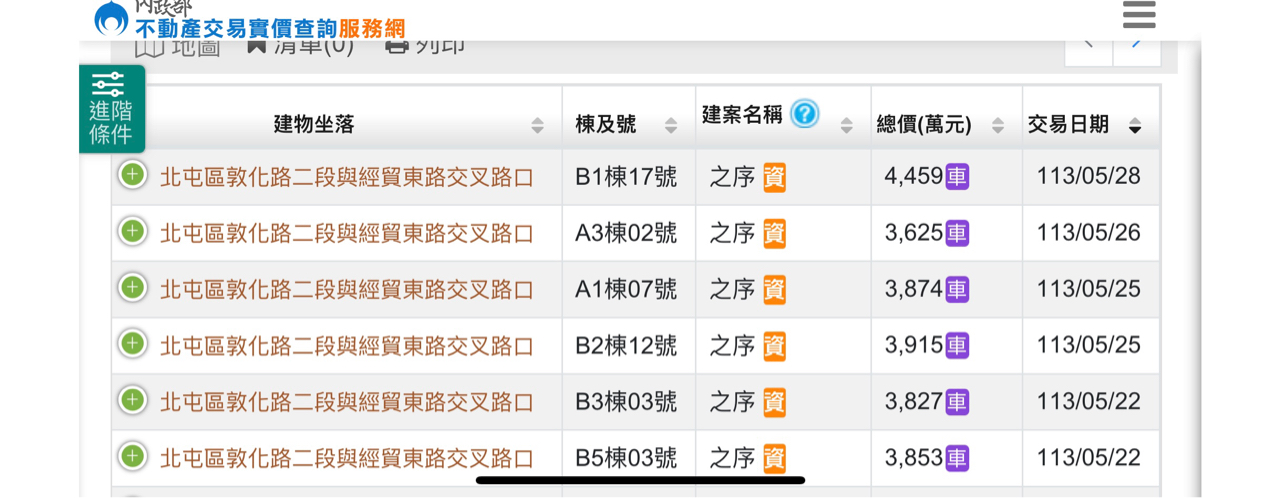Click 車 badge next to 3,874
Screen dimensions: 1280x498
click(957, 289)
